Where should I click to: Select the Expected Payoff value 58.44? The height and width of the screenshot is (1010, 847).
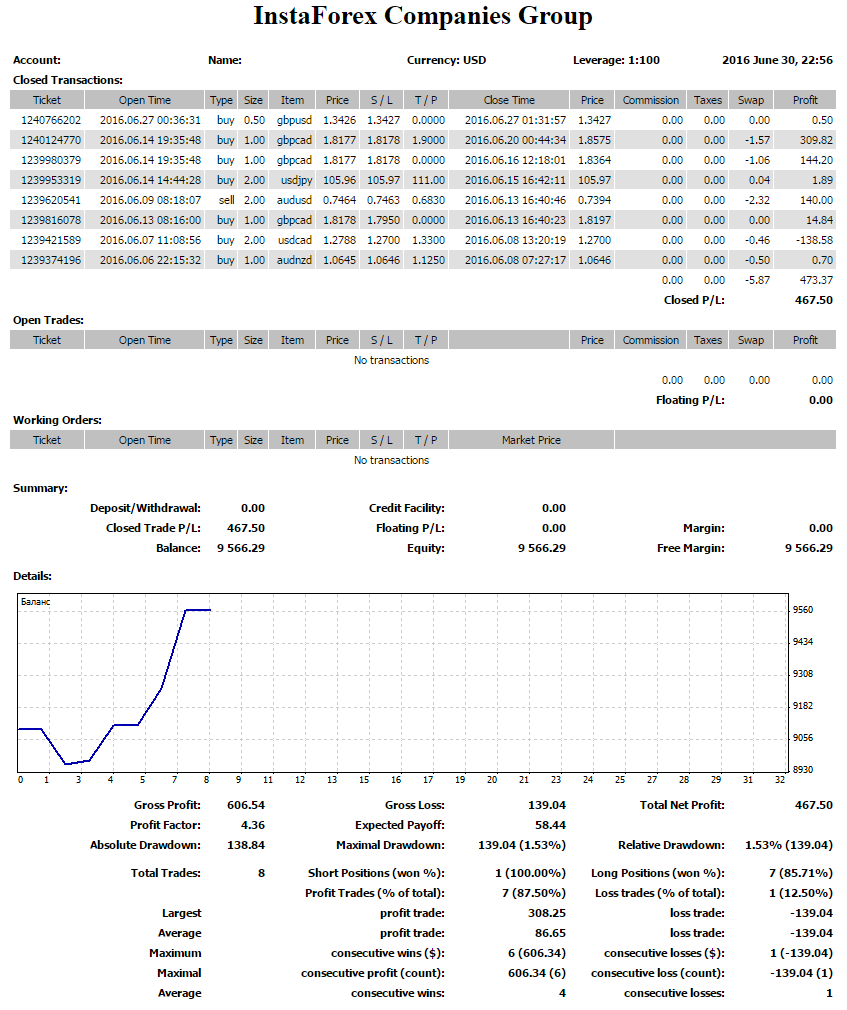(551, 824)
